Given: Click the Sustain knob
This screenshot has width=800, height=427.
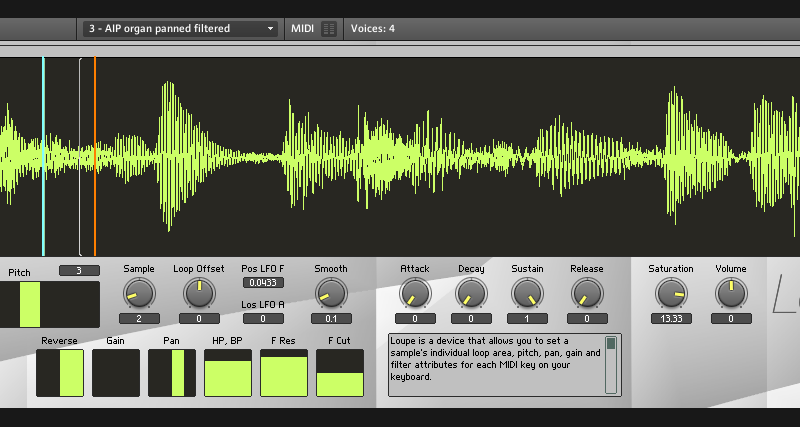Looking at the screenshot, I should click(528, 293).
